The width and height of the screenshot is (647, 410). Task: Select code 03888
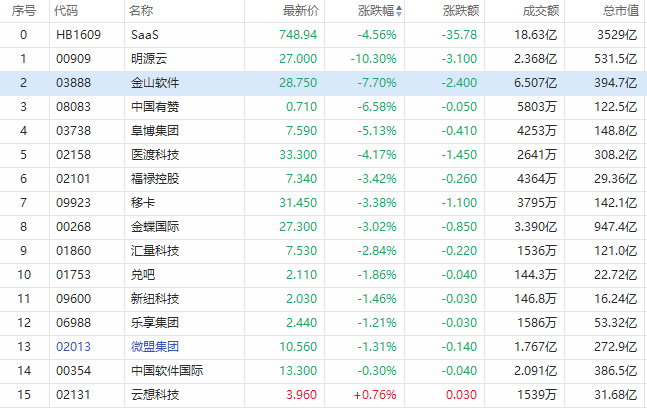[73, 82]
